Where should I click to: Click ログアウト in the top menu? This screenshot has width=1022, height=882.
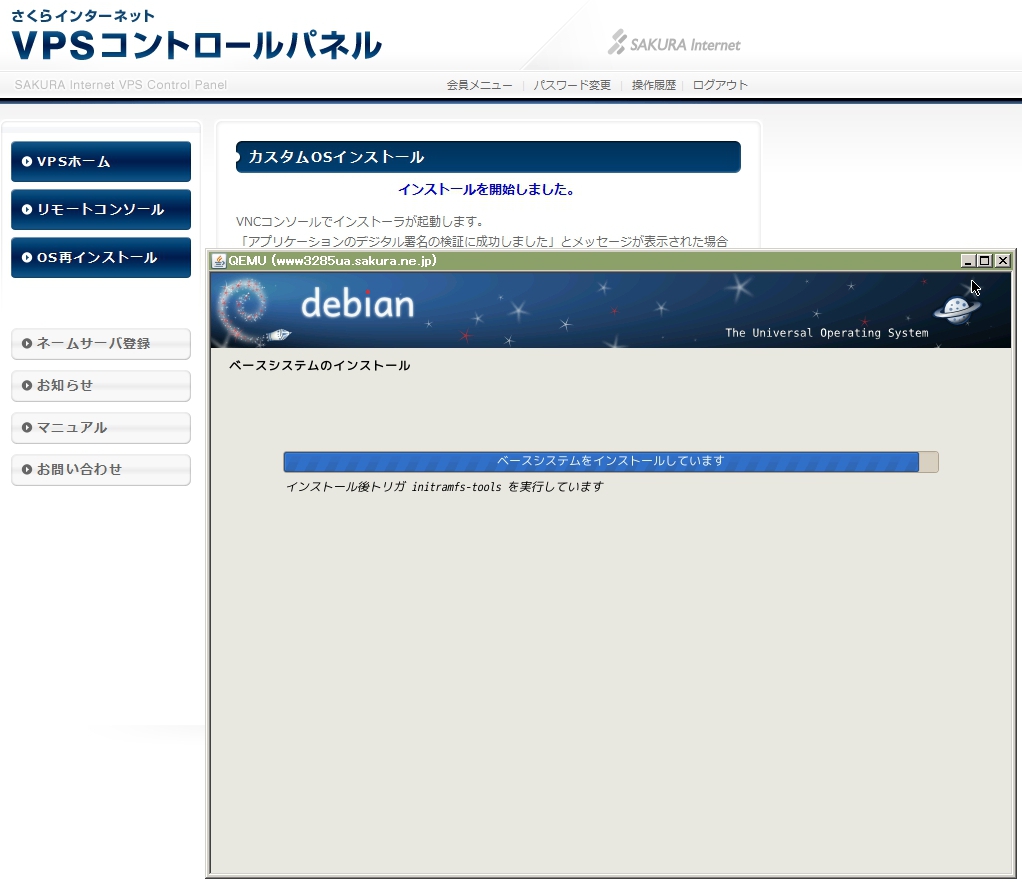(720, 85)
